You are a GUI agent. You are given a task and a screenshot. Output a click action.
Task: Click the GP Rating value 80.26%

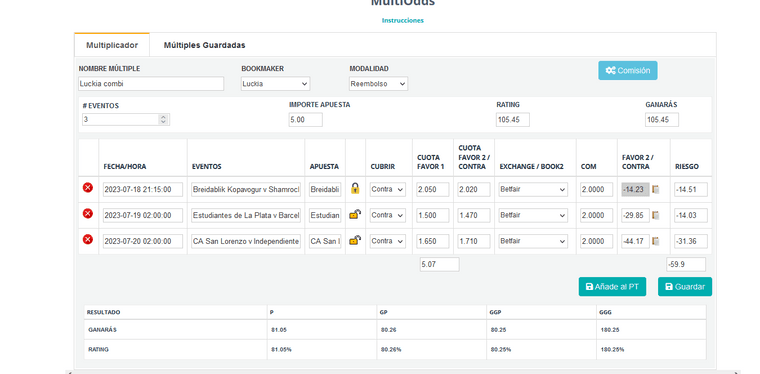pyautogui.click(x=391, y=349)
